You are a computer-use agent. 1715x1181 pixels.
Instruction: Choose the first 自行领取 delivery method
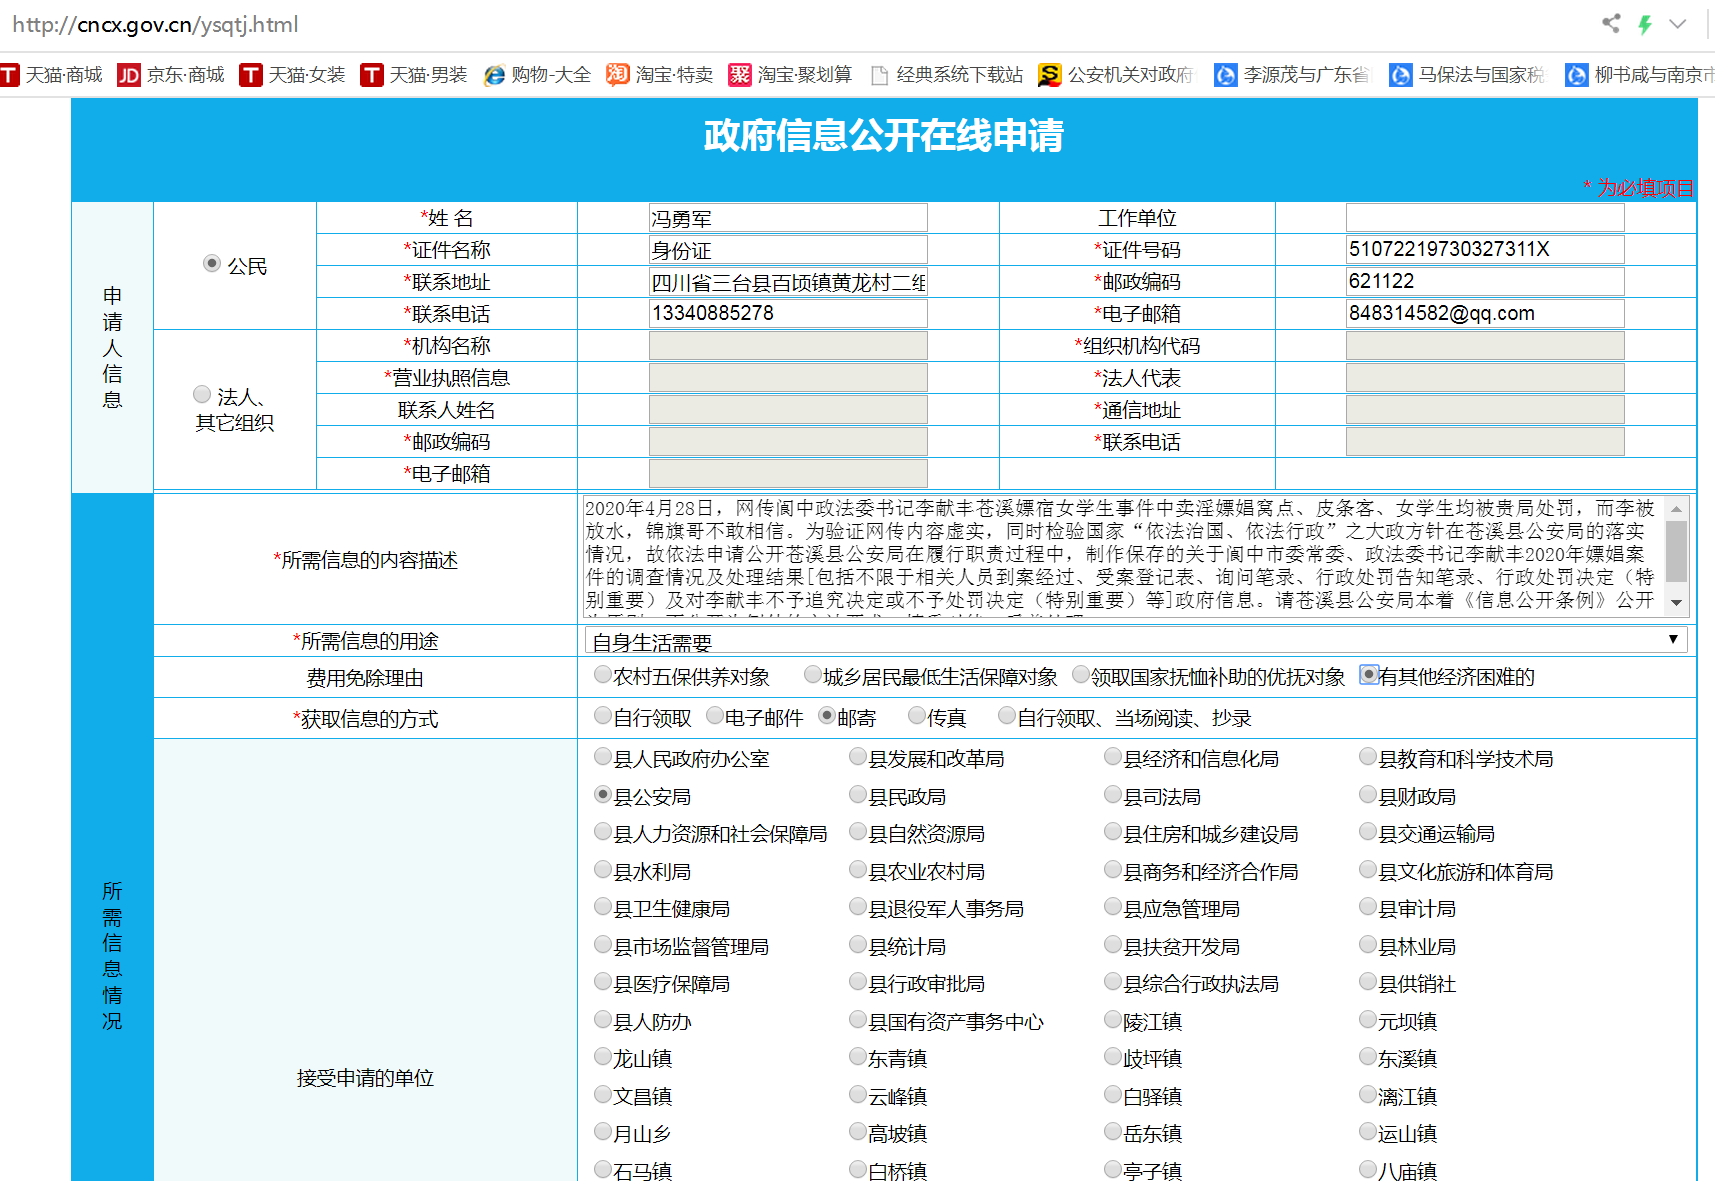pyautogui.click(x=603, y=715)
